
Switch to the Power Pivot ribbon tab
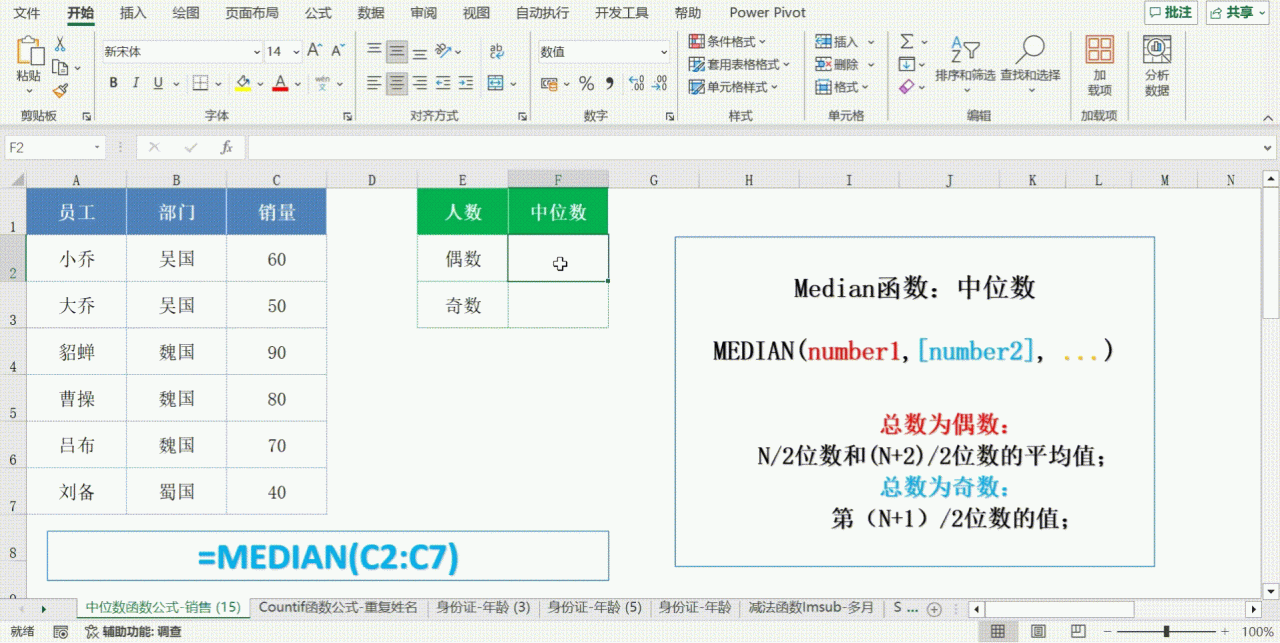(x=767, y=13)
